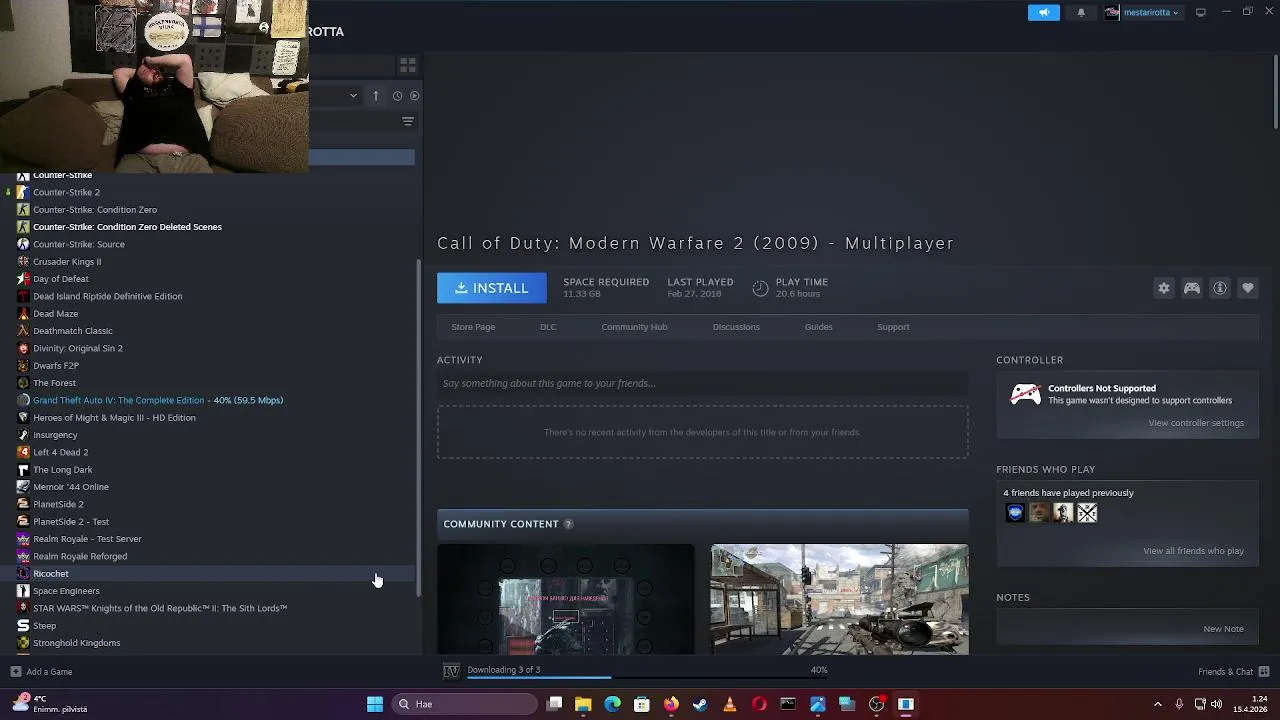
Task: Toggle the recent activity clock filter
Action: 397,96
